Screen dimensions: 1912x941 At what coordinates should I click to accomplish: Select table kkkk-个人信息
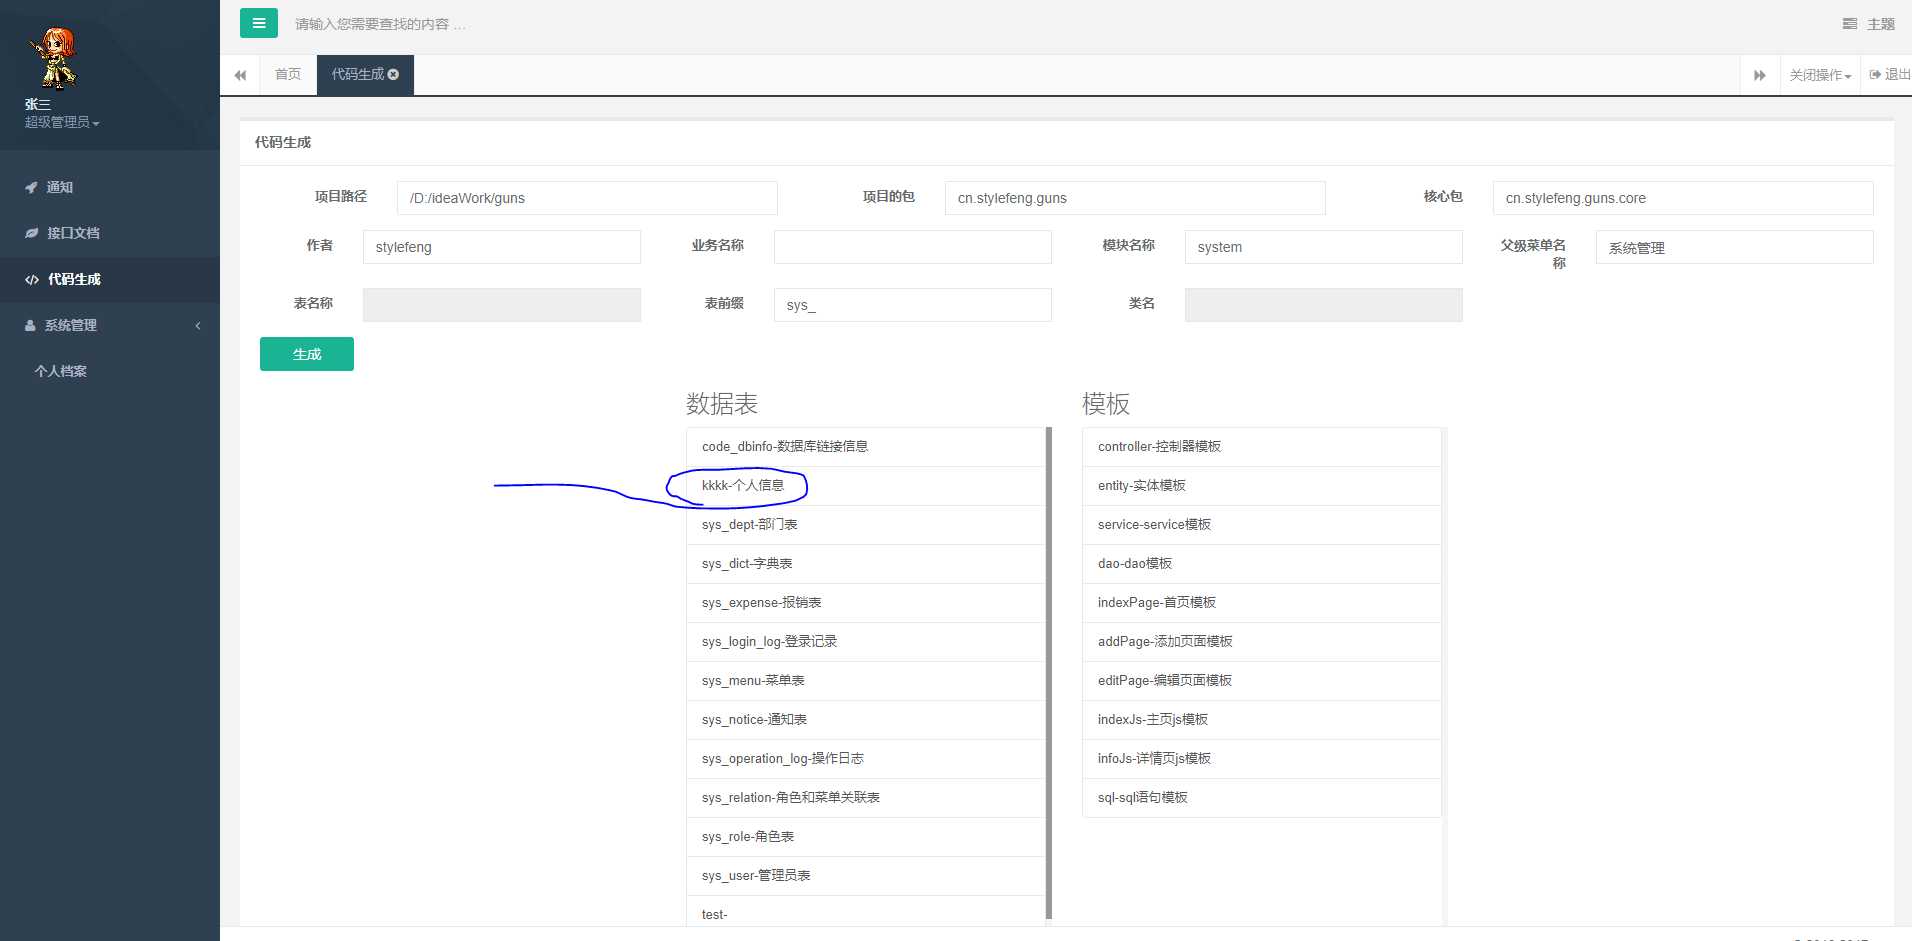tap(866, 486)
